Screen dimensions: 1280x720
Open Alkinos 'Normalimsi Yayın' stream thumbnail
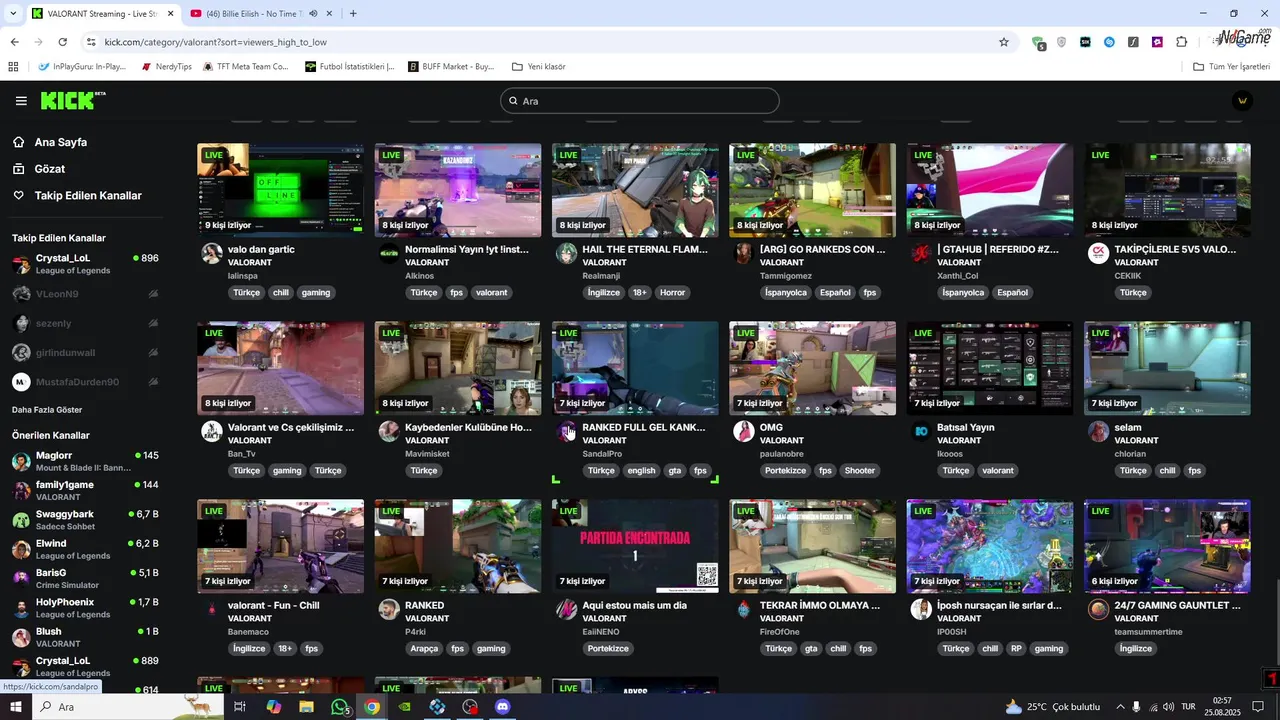click(x=458, y=190)
